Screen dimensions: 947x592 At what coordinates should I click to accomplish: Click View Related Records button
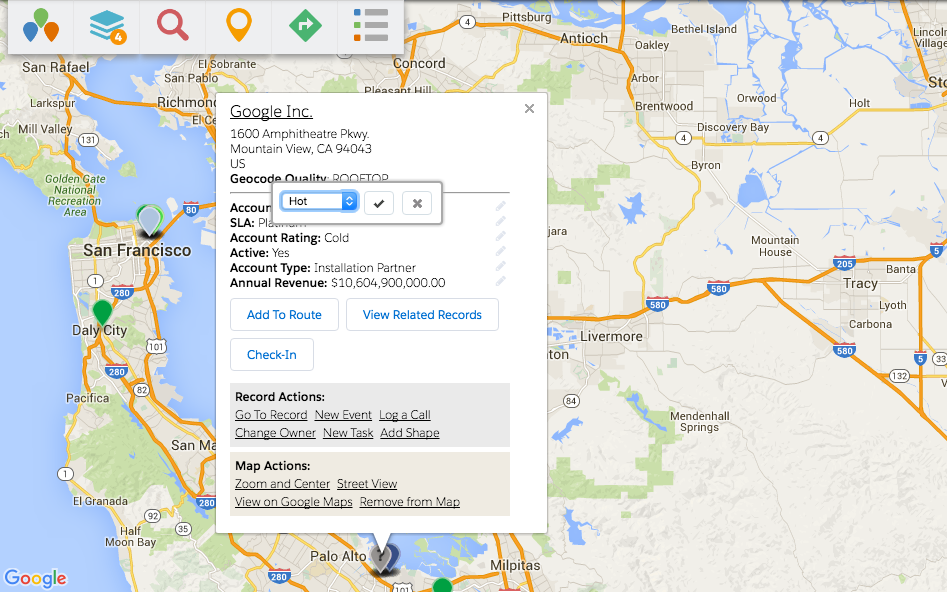tap(422, 315)
